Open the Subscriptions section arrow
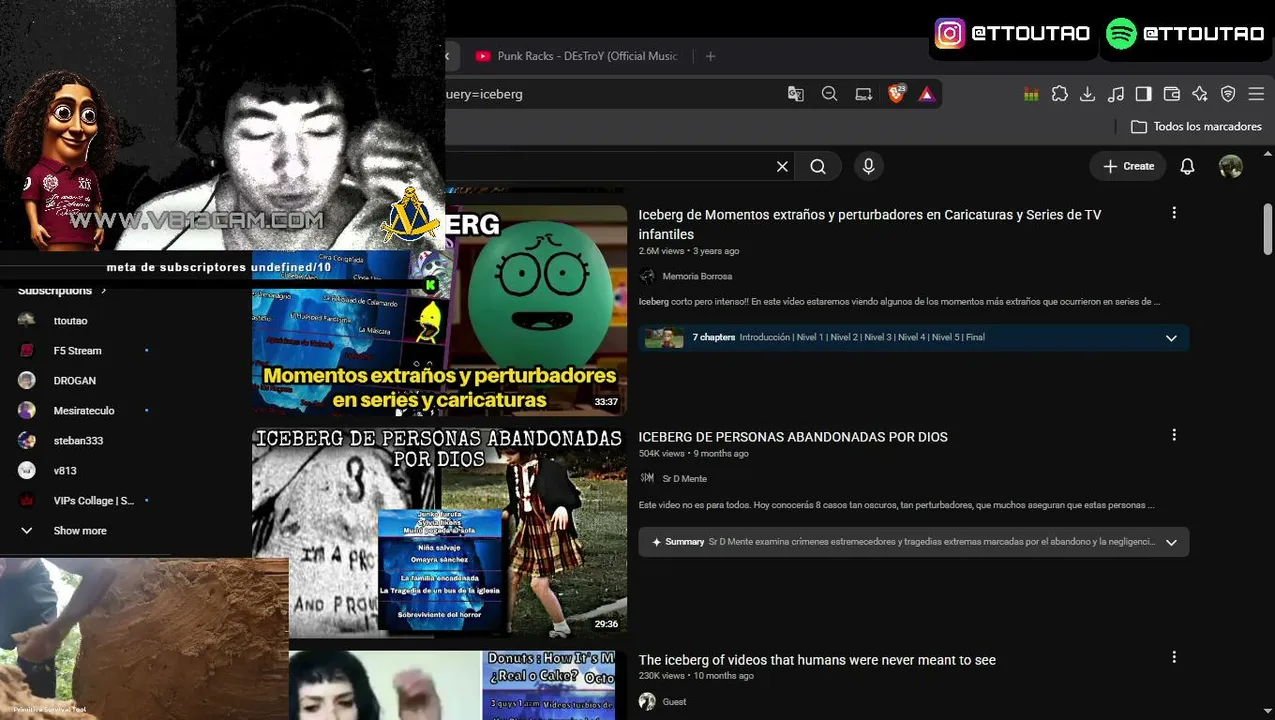Image resolution: width=1275 pixels, height=720 pixels. 103,291
